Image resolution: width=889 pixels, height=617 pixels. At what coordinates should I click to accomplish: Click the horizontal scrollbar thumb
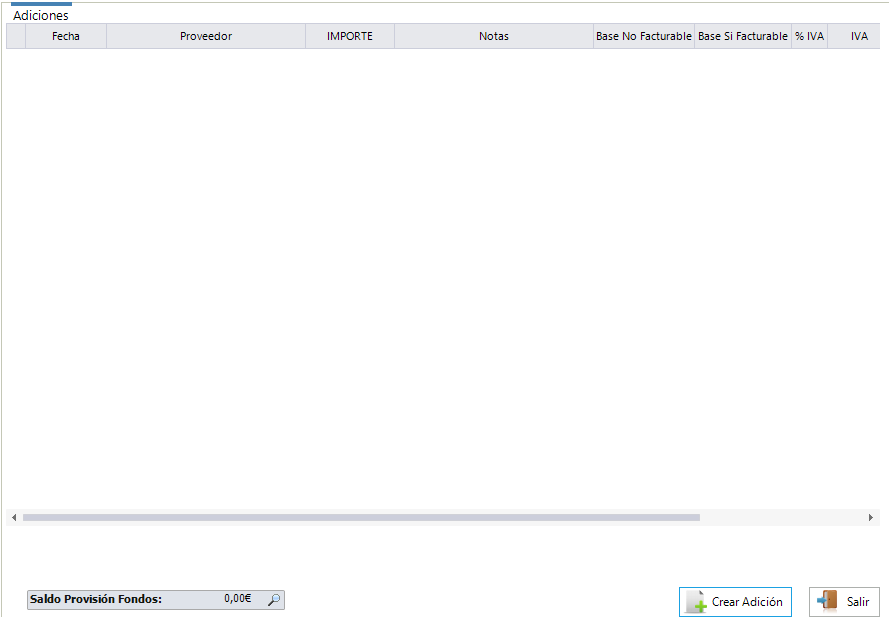(x=361, y=517)
